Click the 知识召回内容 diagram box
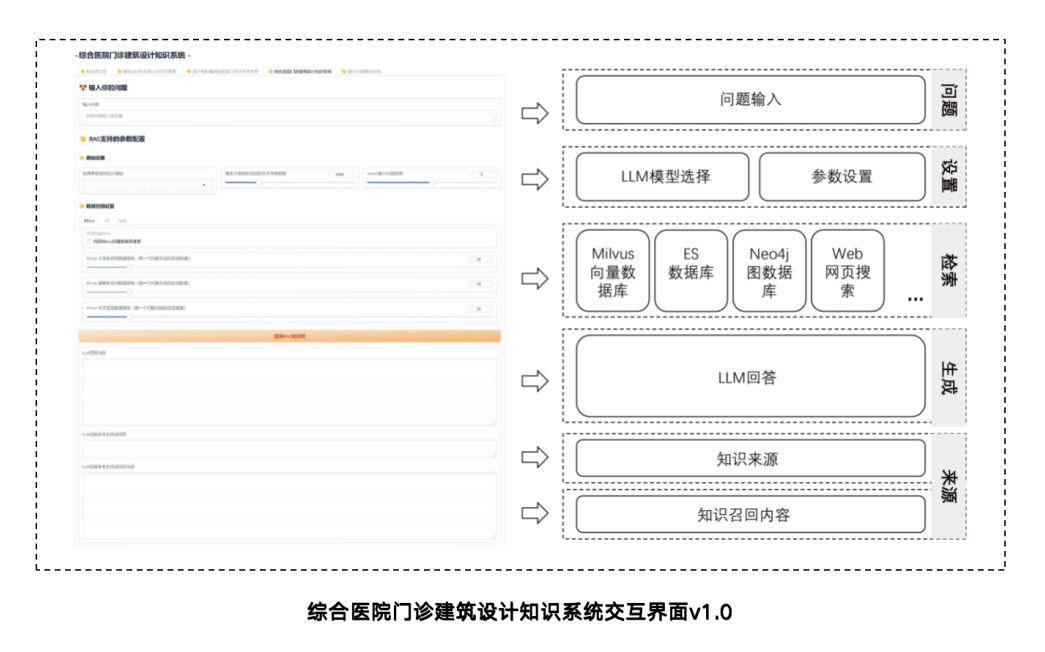The image size is (1045, 652). [x=750, y=514]
